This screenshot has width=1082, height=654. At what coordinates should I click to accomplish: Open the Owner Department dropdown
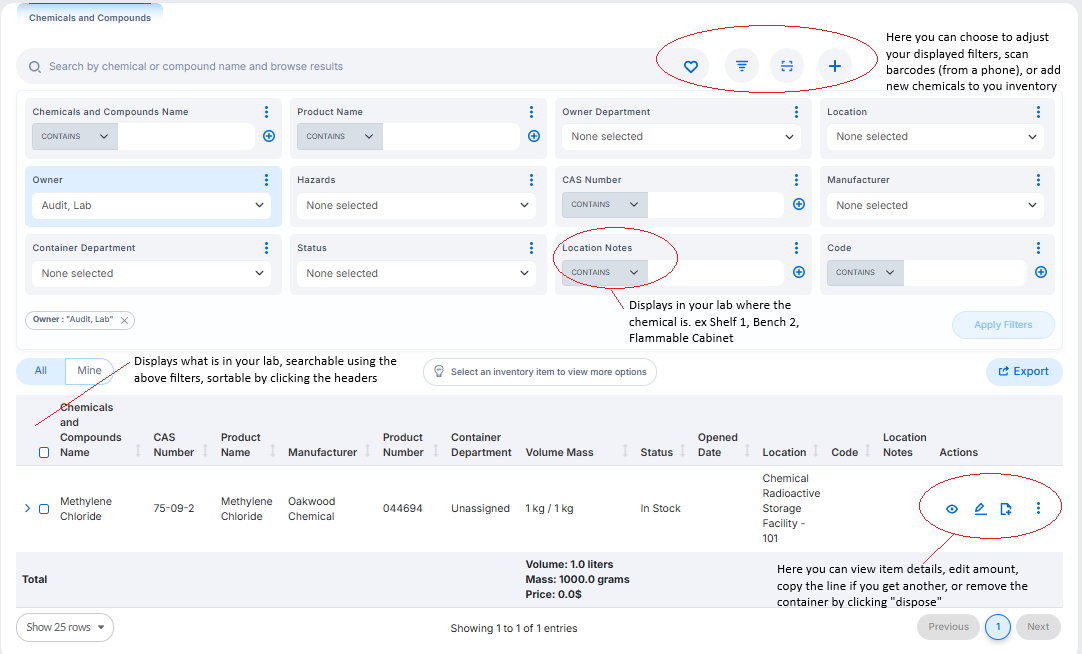point(681,135)
